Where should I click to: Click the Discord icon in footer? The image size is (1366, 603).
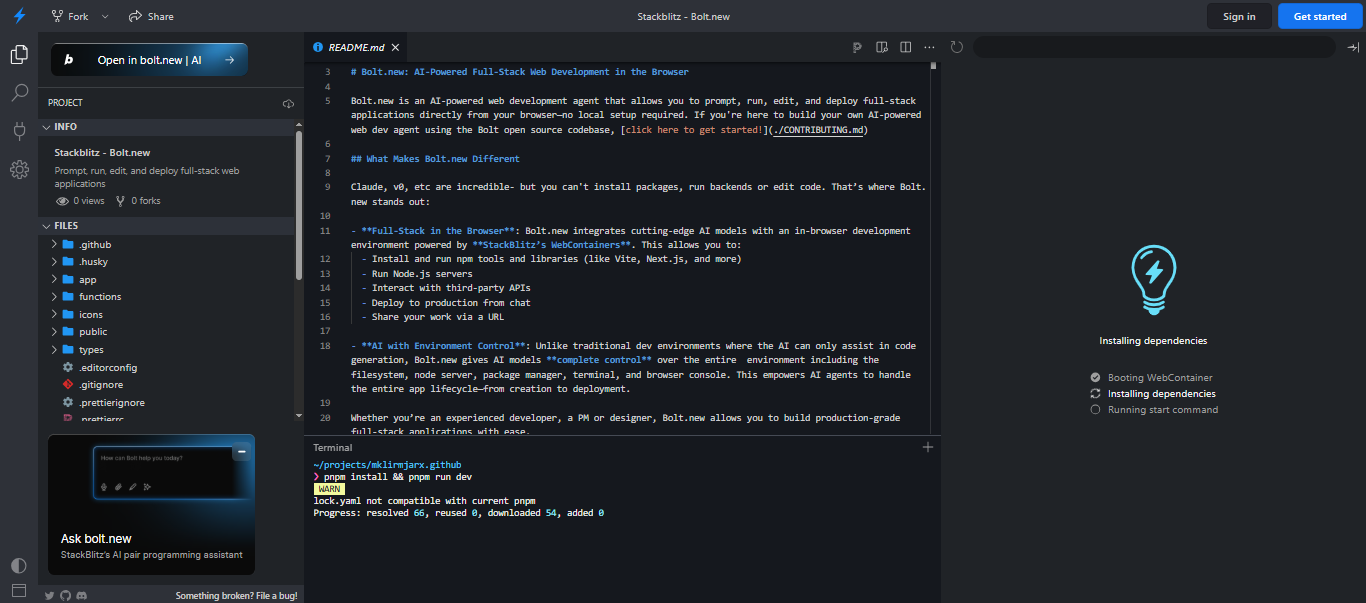point(82,595)
